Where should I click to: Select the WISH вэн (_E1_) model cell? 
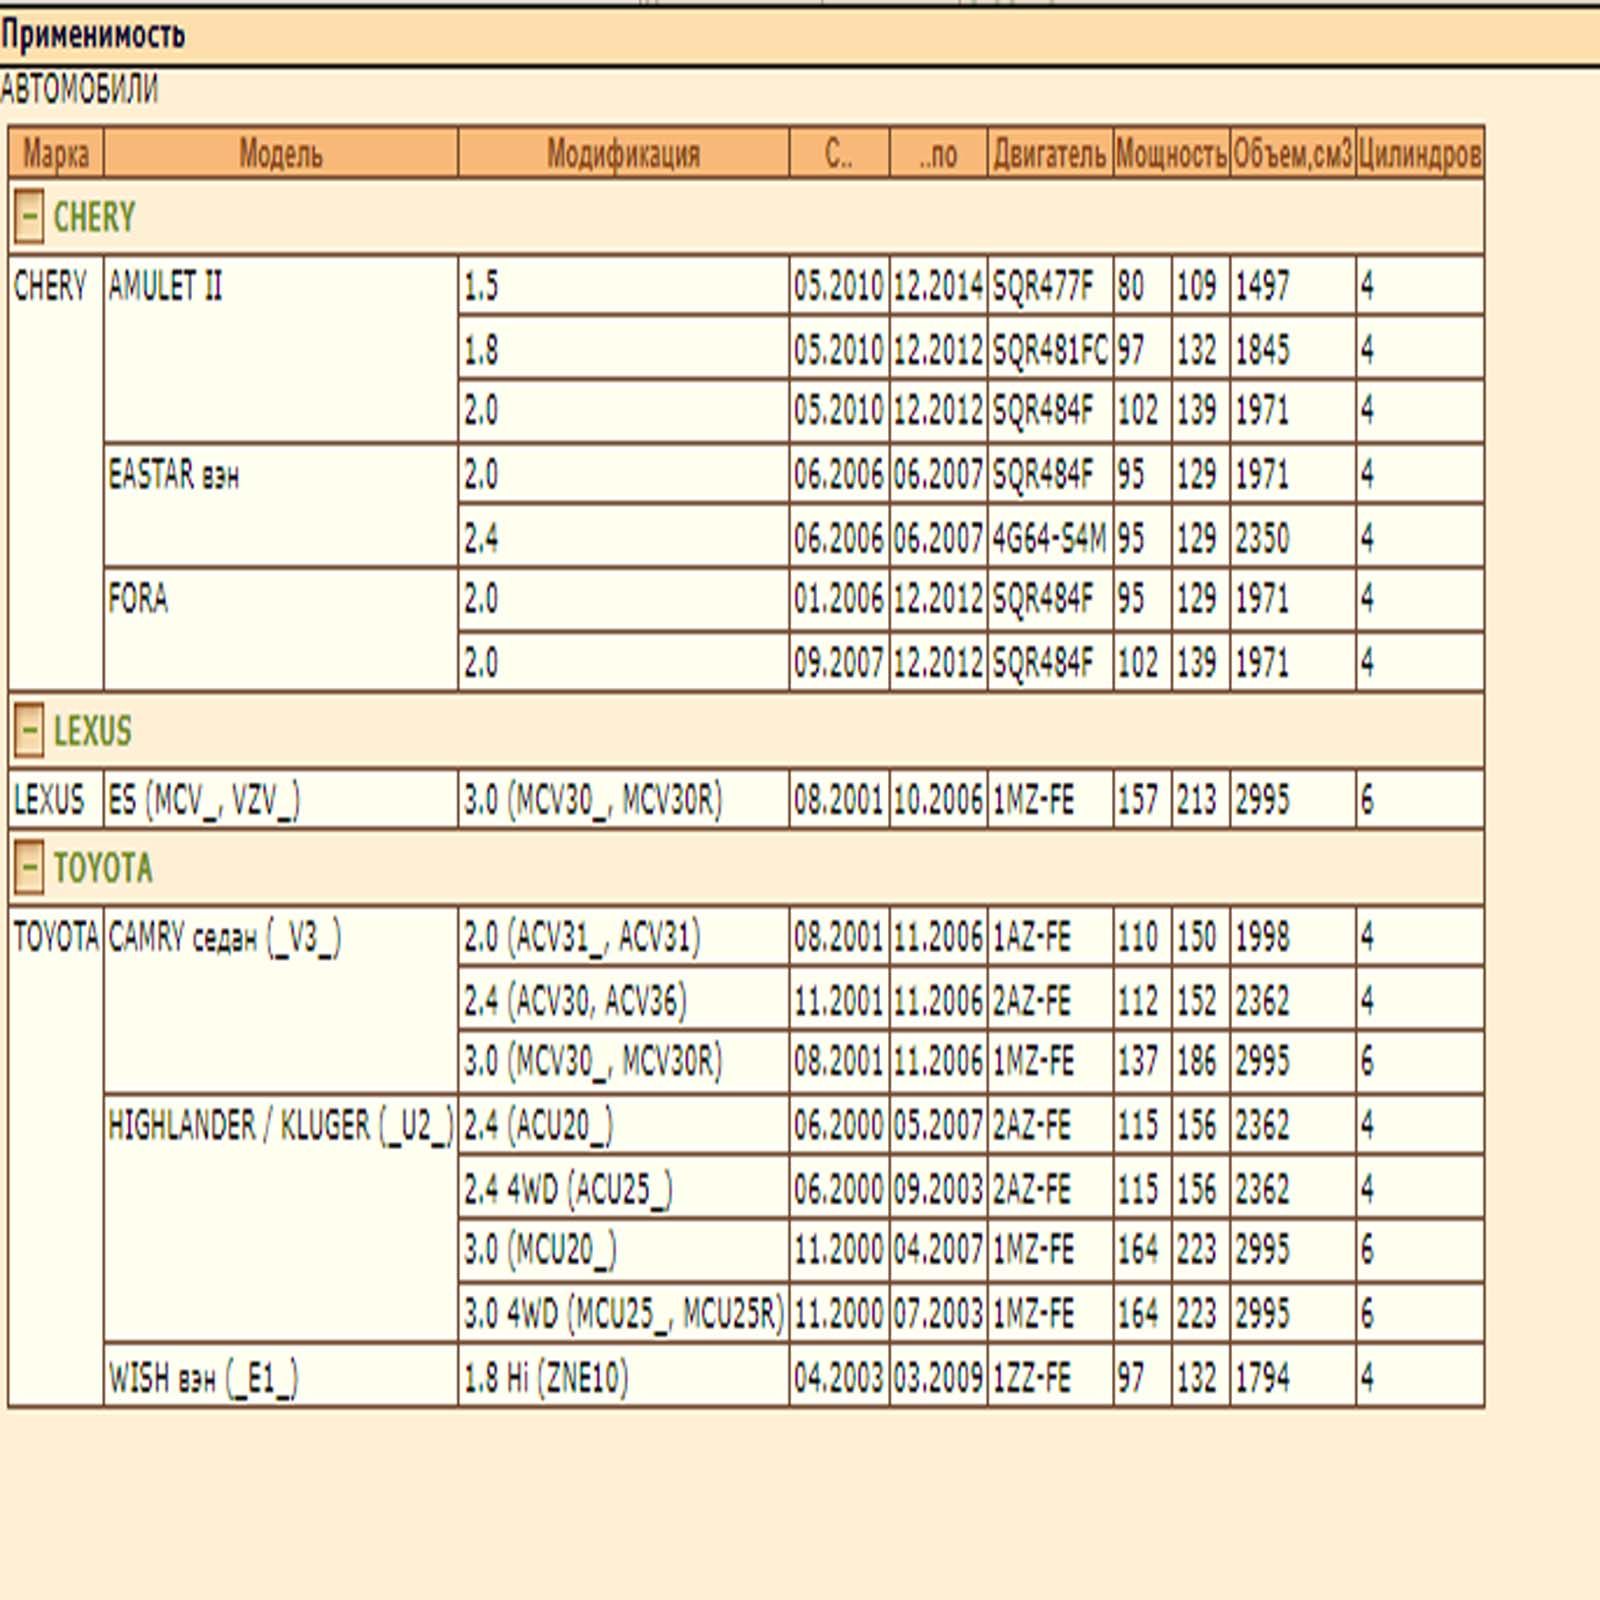tap(203, 1378)
